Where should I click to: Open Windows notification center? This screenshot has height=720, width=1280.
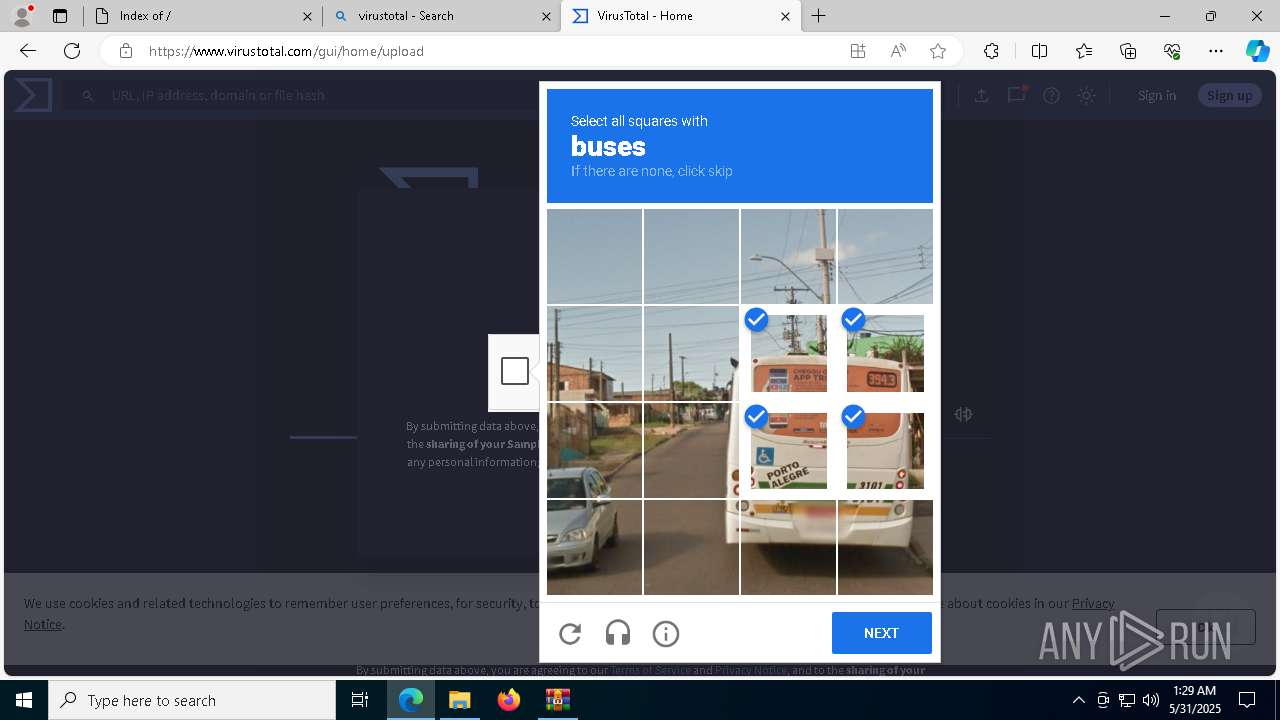point(1247,700)
